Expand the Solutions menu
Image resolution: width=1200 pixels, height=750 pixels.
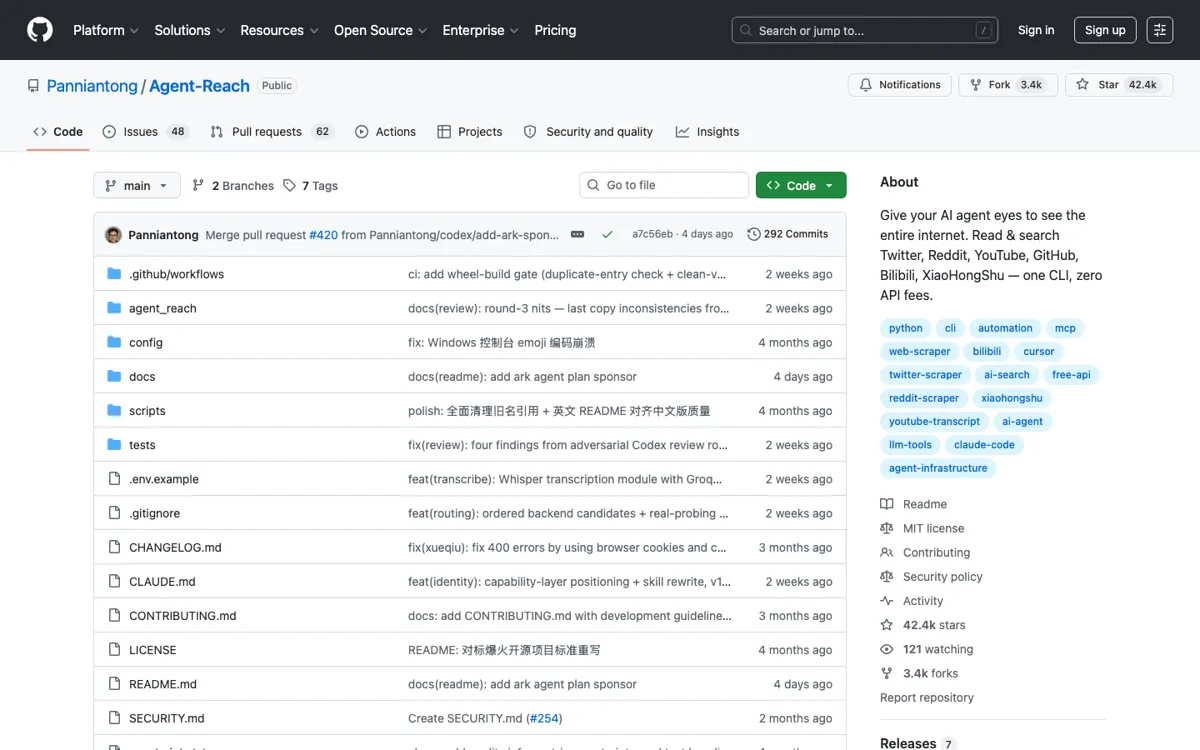click(190, 30)
